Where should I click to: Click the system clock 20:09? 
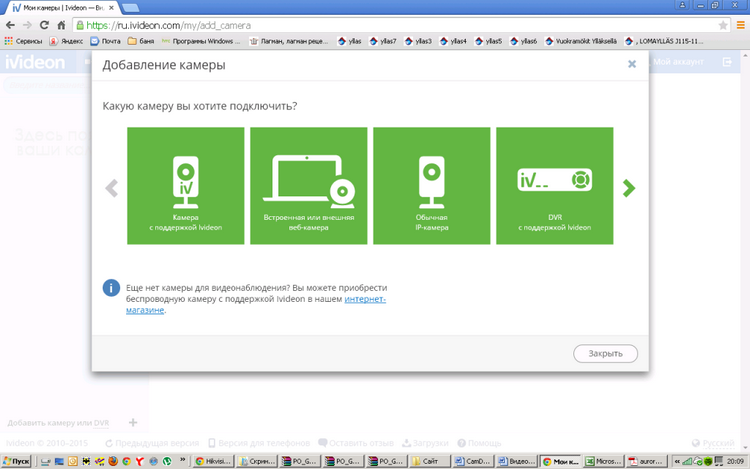(x=735, y=461)
